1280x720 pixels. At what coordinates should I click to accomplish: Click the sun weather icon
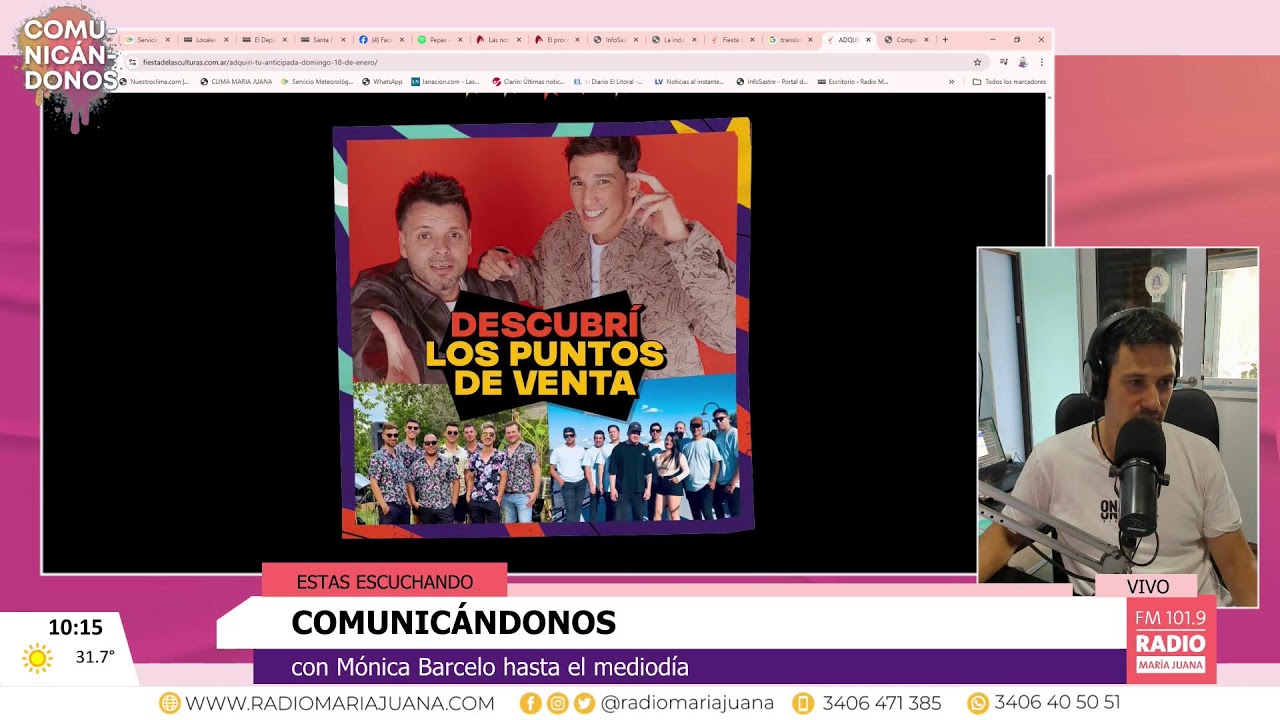38,658
